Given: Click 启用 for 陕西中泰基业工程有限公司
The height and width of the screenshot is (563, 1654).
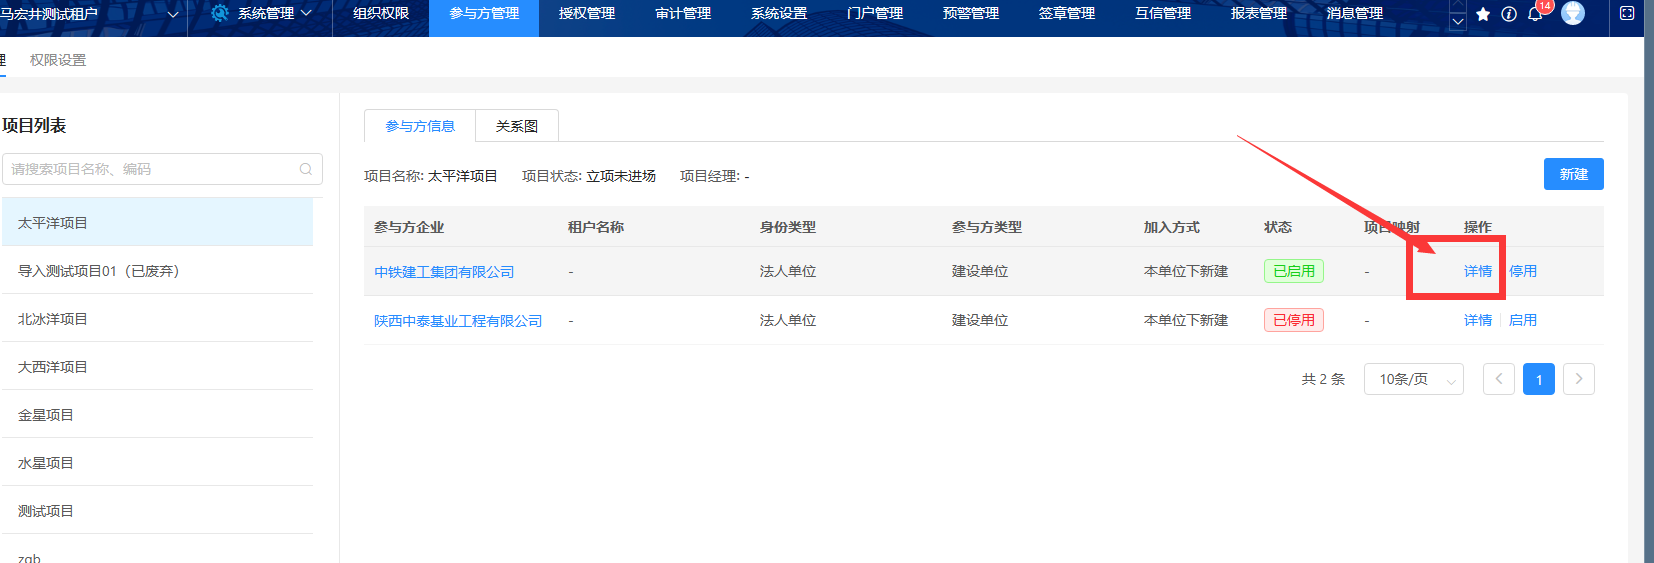Looking at the screenshot, I should coord(1523,320).
